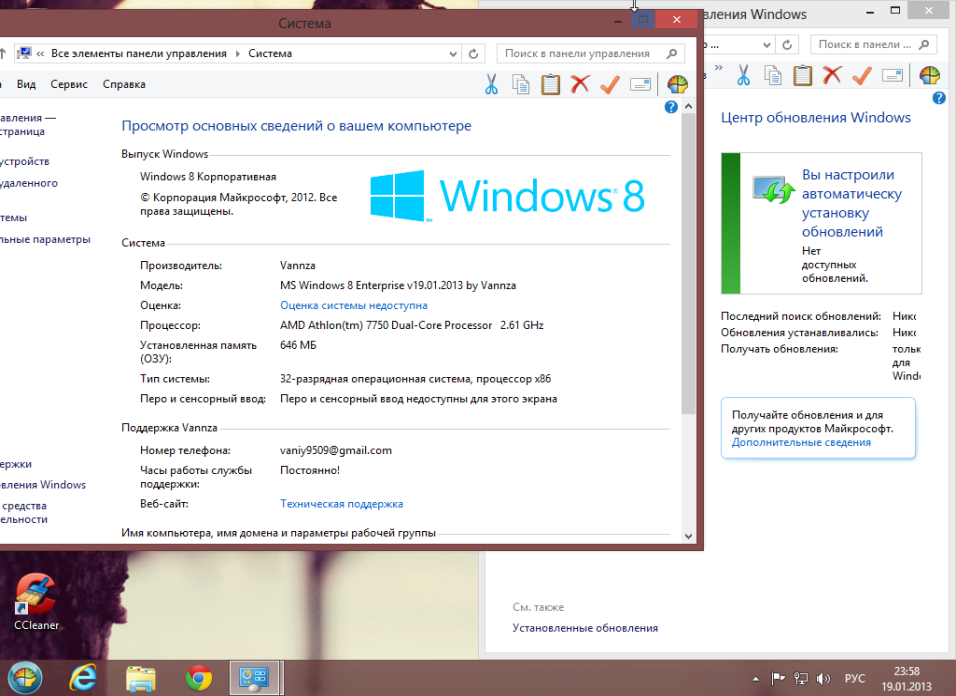Open File Explorer from taskbar
956x696 pixels.
pos(141,678)
